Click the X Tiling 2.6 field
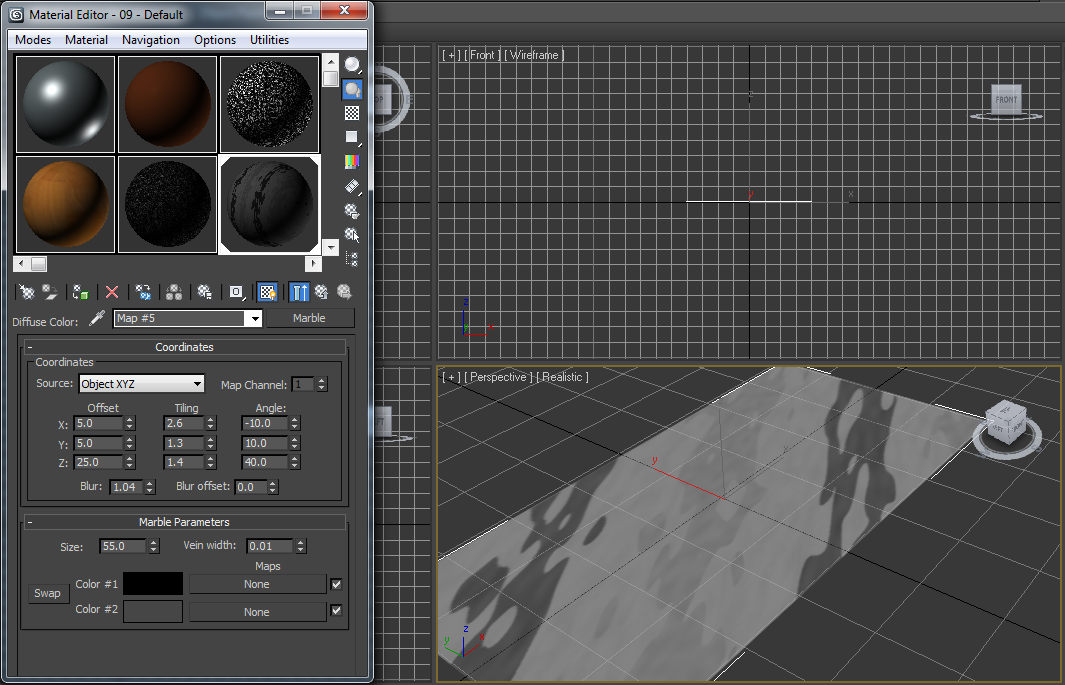This screenshot has width=1065, height=685. click(x=183, y=423)
